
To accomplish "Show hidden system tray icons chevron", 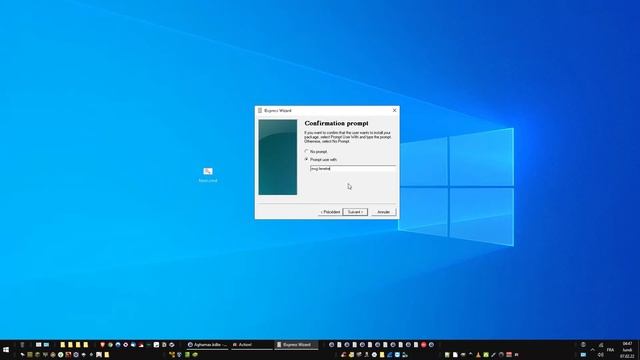I will point(593,350).
